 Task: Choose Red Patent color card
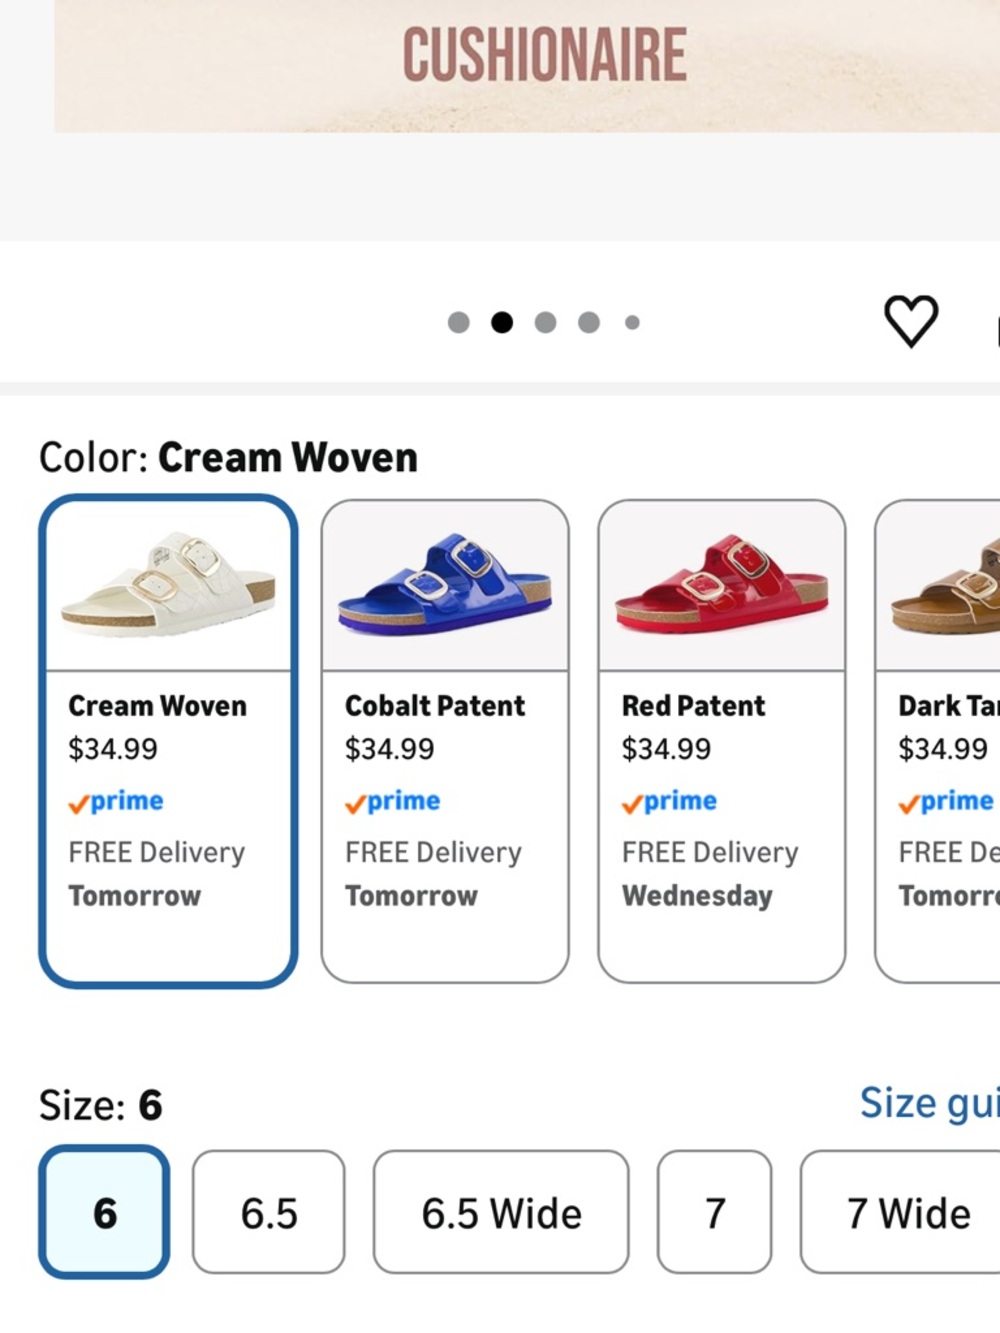pyautogui.click(x=722, y=741)
